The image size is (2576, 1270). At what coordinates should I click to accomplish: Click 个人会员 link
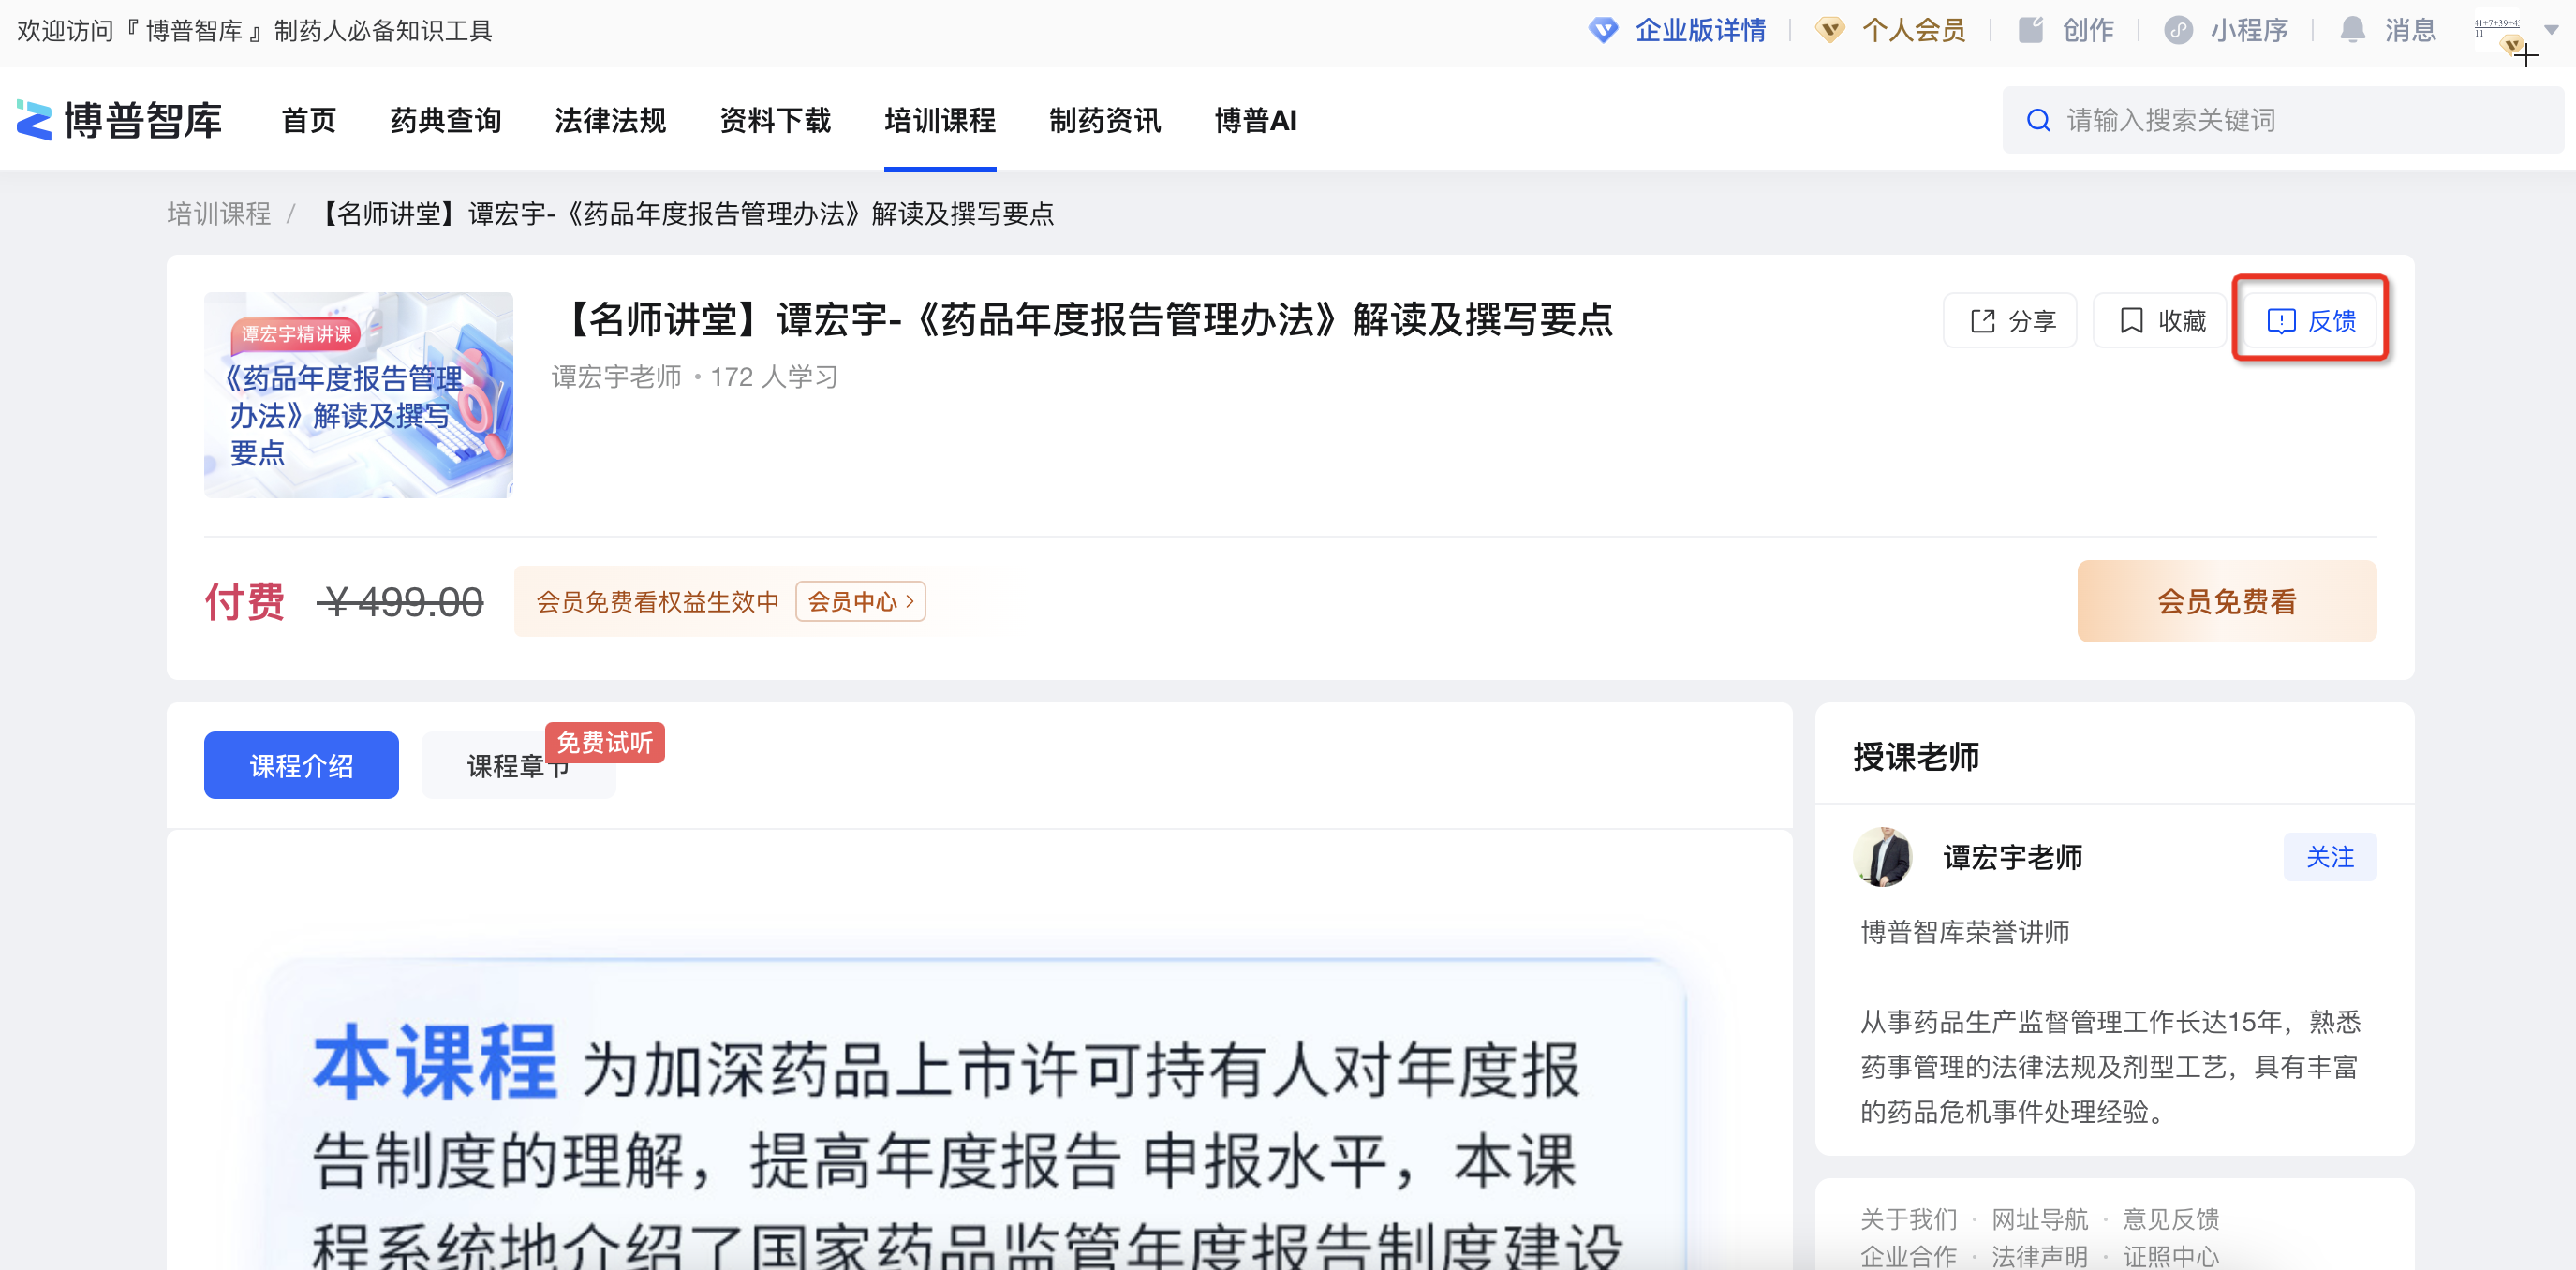click(x=1914, y=31)
